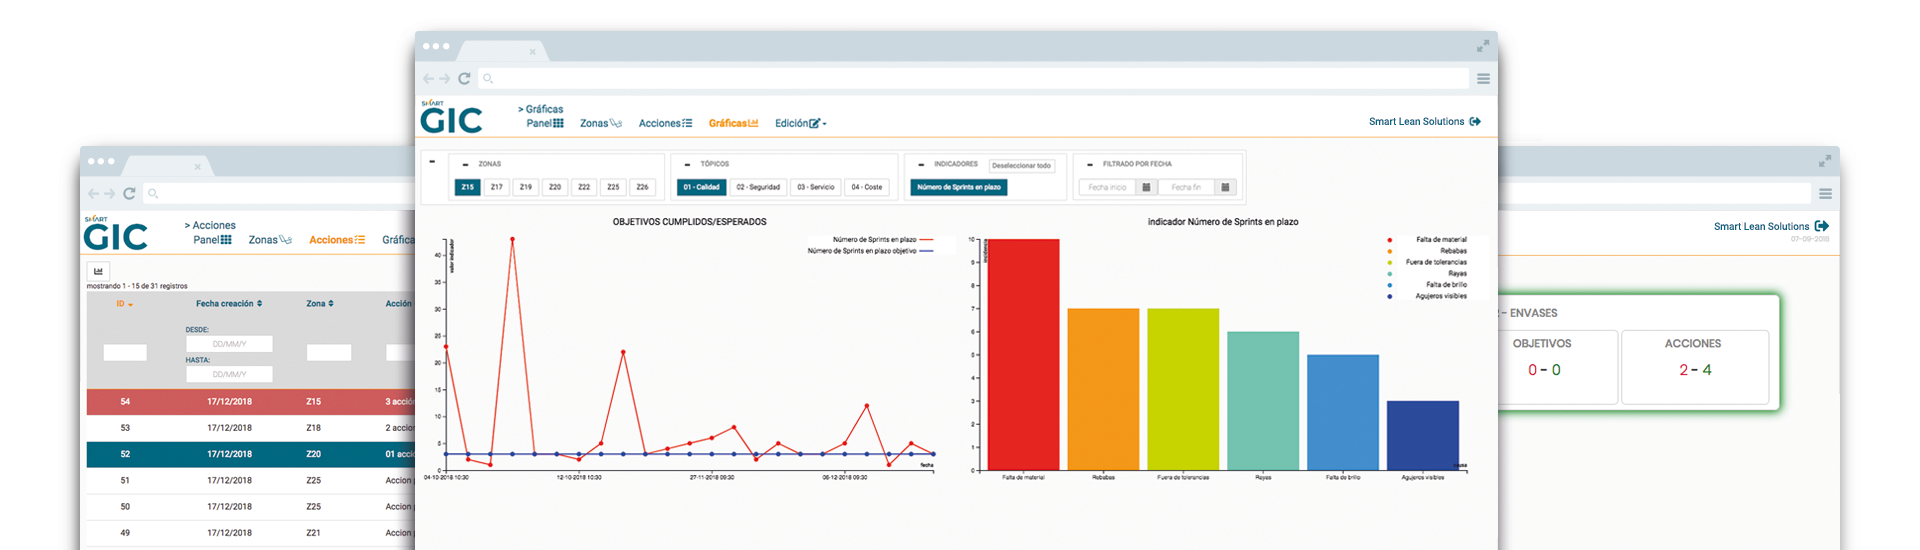Click the Fecha fin date field
The height and width of the screenshot is (550, 1920).
coord(1186,187)
